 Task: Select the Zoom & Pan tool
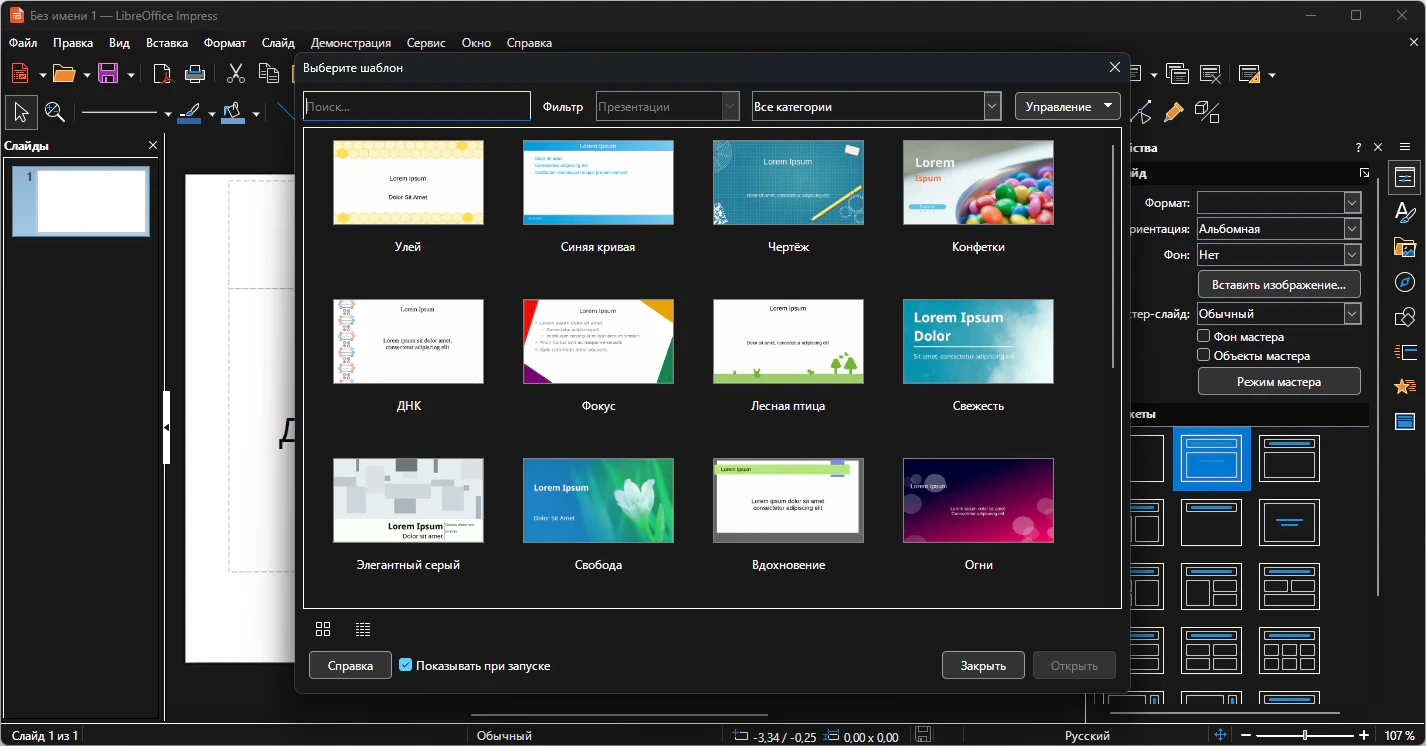(x=55, y=113)
